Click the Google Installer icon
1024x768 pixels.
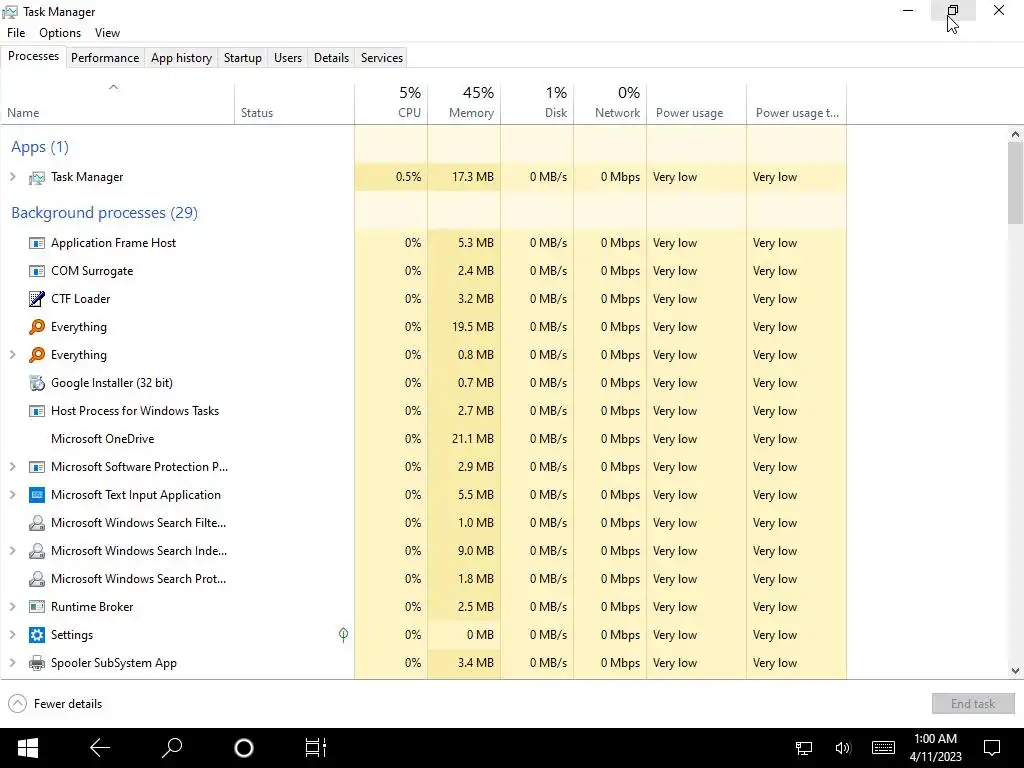pos(37,383)
